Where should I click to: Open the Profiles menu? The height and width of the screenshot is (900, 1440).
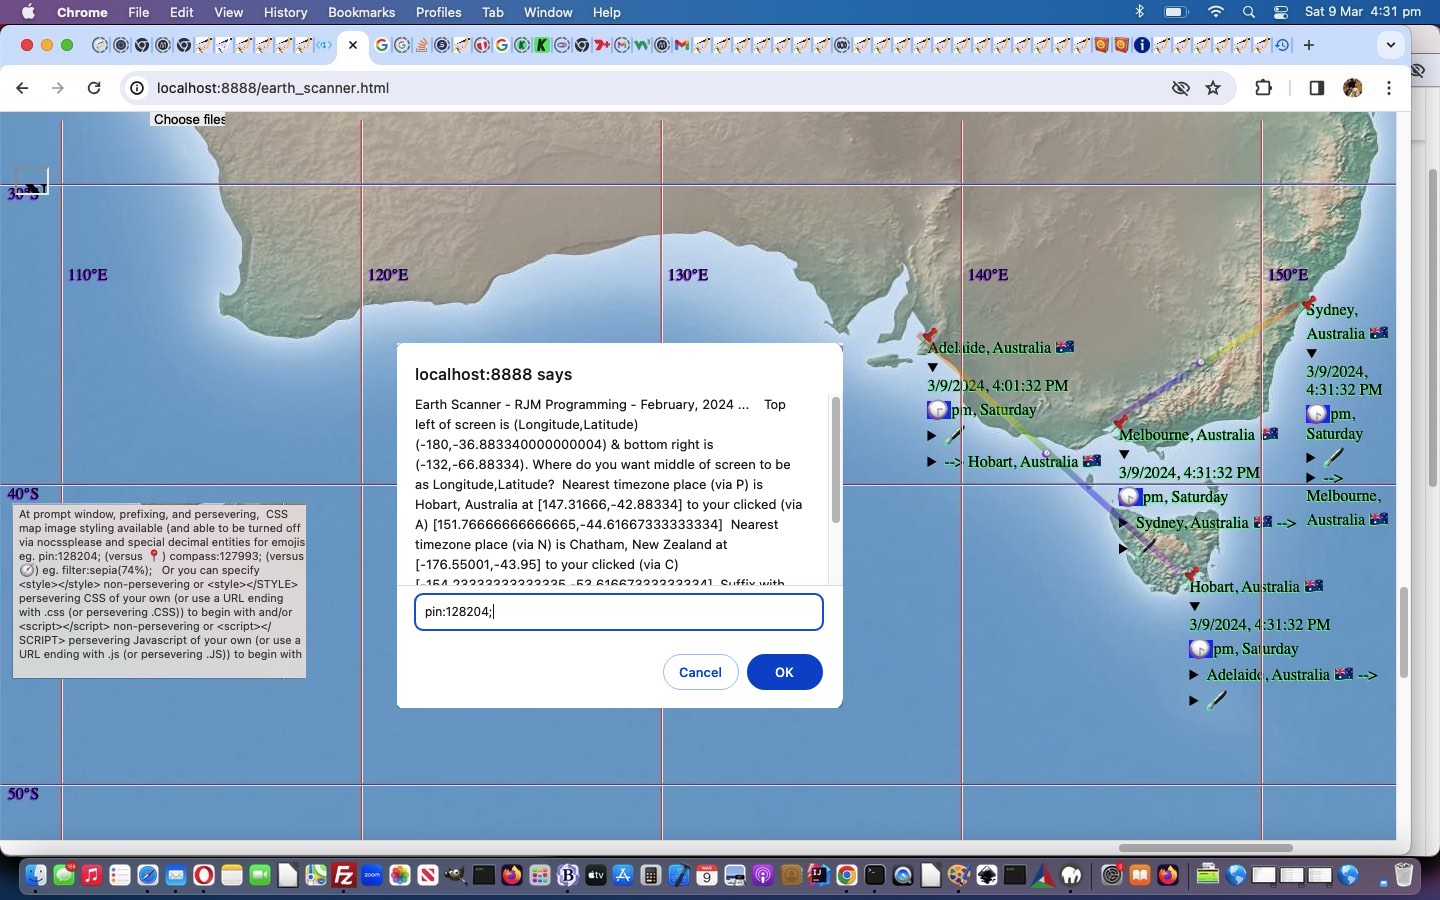click(x=438, y=12)
